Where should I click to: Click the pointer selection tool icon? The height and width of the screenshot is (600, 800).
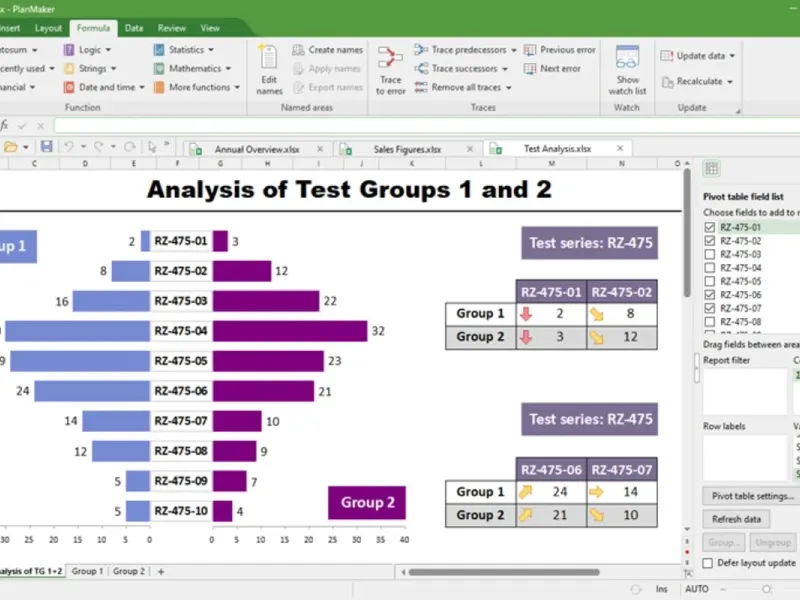click(152, 147)
